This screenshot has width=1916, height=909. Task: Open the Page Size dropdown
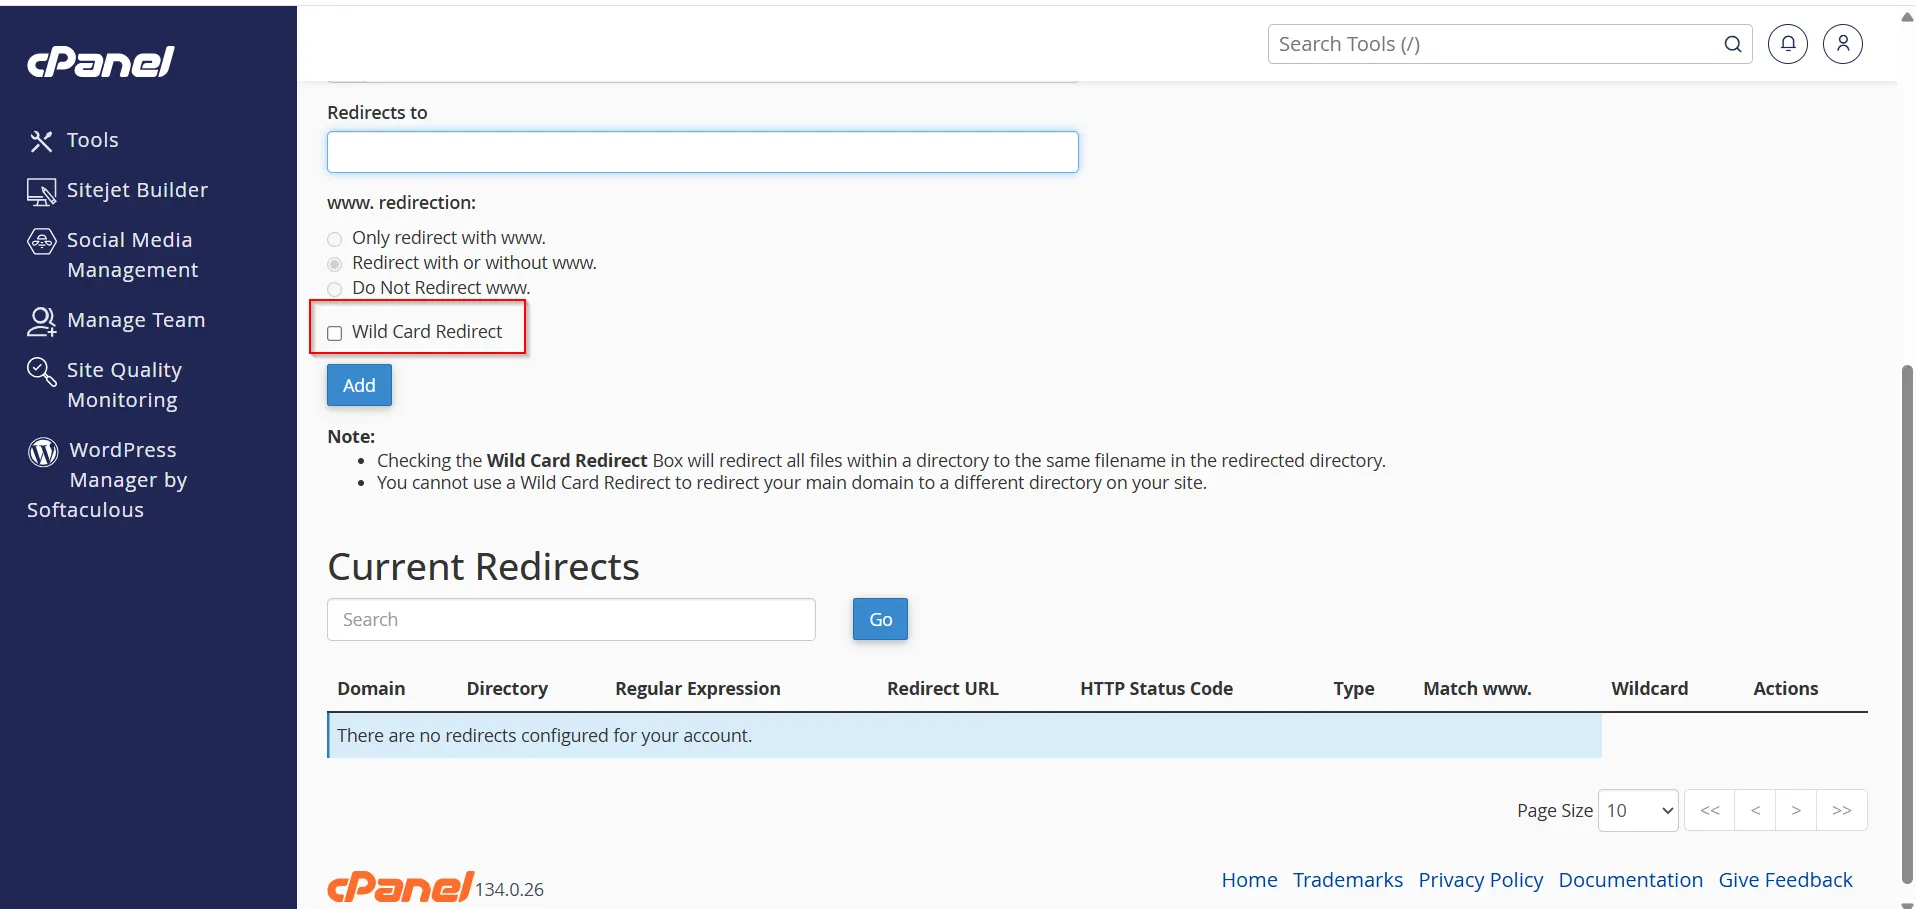click(x=1638, y=810)
